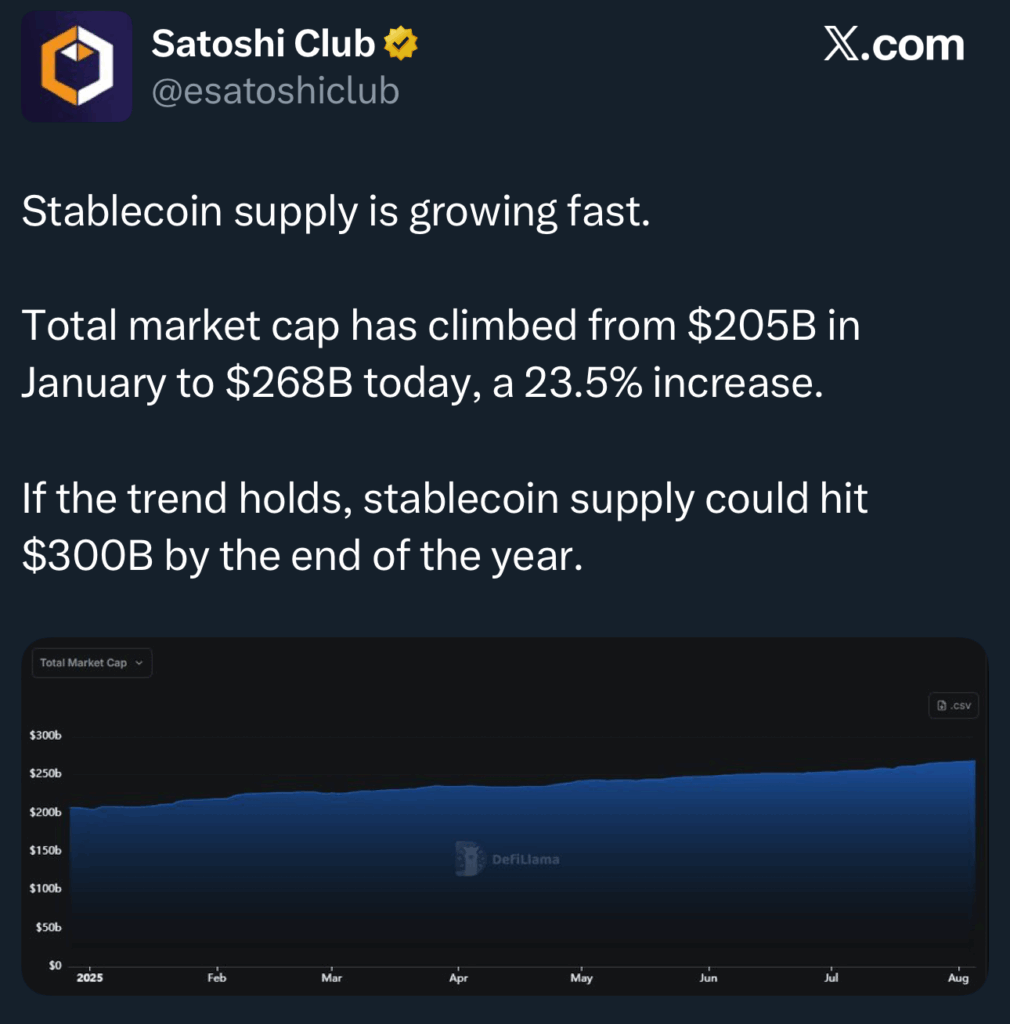The image size is (1010, 1024).
Task: Select the May marker on the x-axis
Action: click(581, 978)
